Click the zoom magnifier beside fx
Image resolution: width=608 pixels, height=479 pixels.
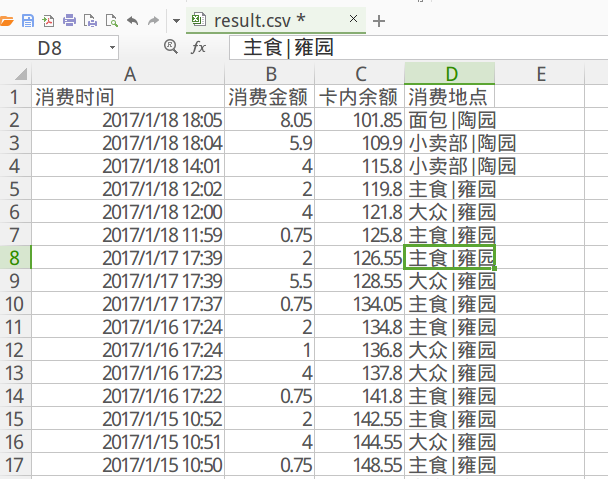pos(170,47)
